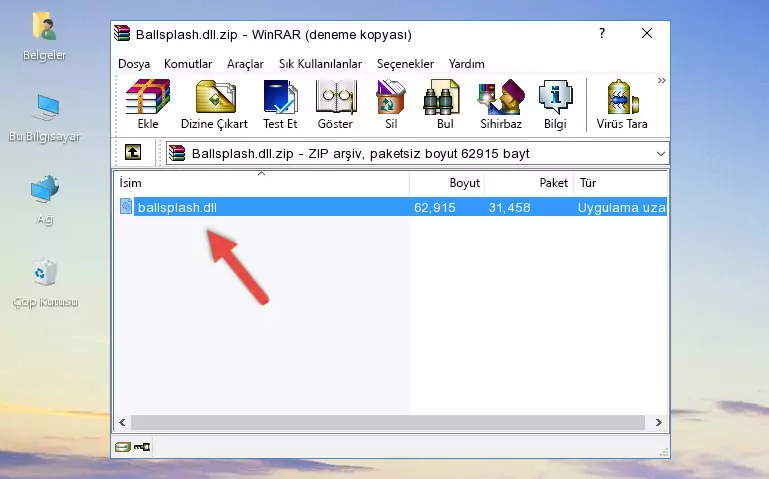The width and height of the screenshot is (769, 479).
Task: Select the Ağ network desktop icon
Action: pos(45,200)
